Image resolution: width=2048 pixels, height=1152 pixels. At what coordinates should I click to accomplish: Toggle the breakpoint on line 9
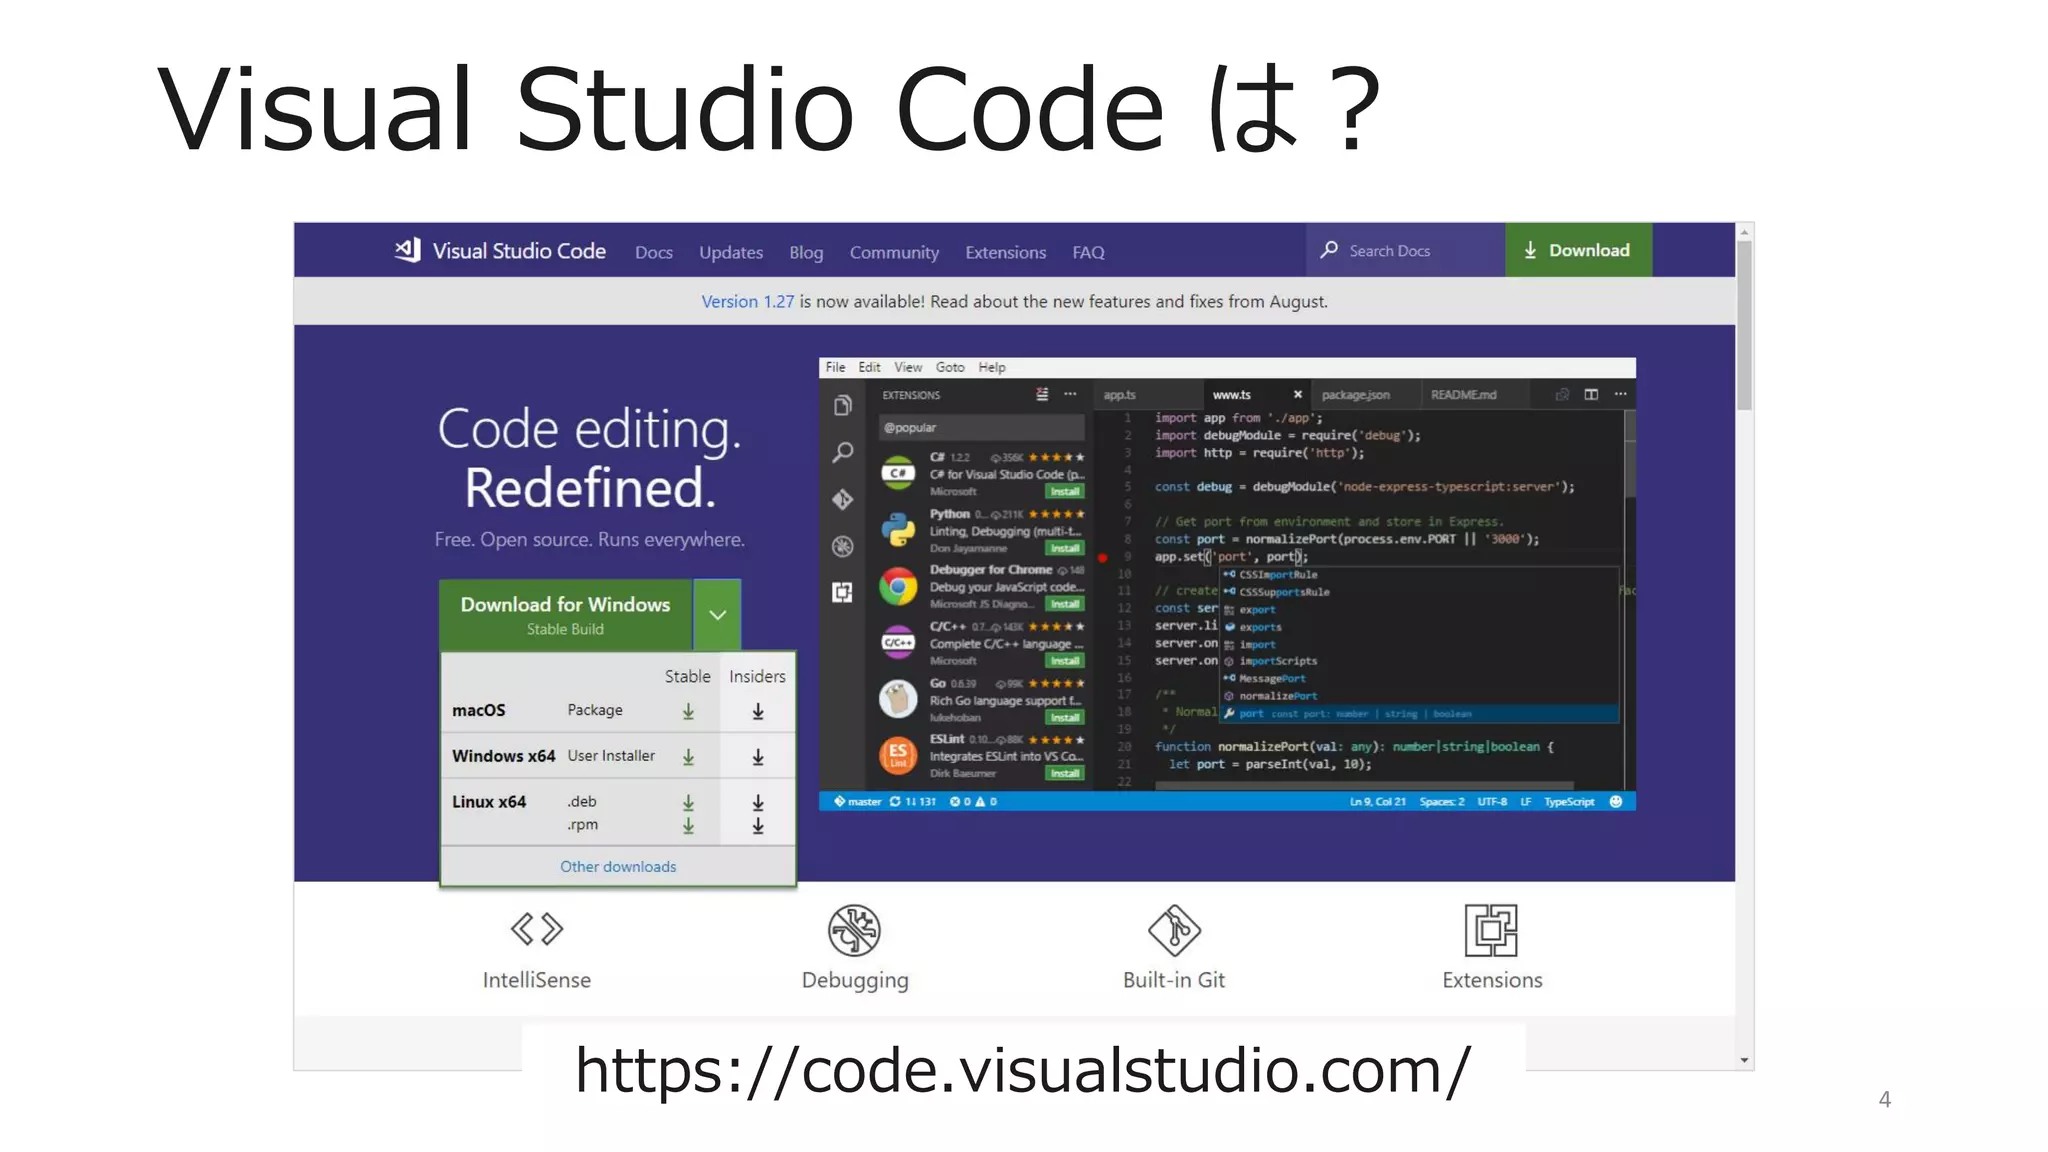coord(1103,557)
